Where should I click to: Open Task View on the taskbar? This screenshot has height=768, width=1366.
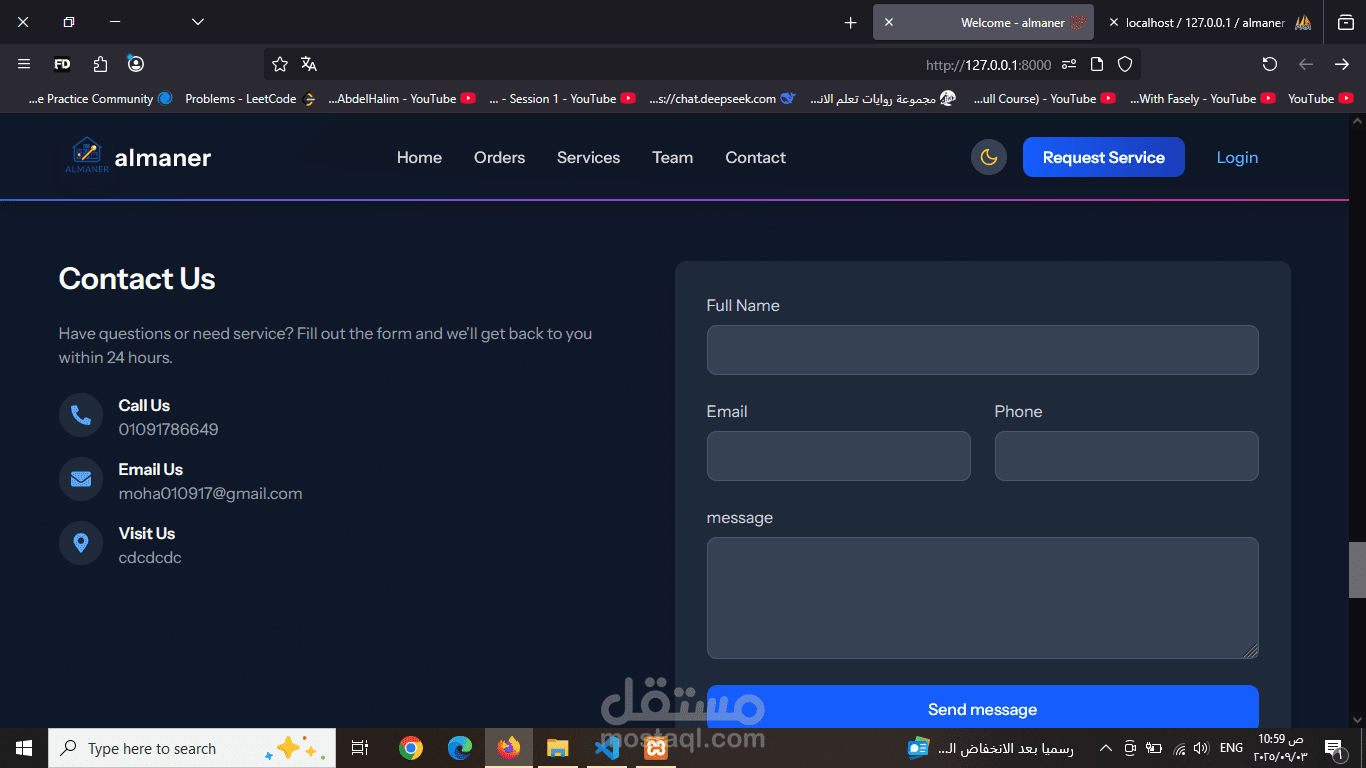coord(360,748)
